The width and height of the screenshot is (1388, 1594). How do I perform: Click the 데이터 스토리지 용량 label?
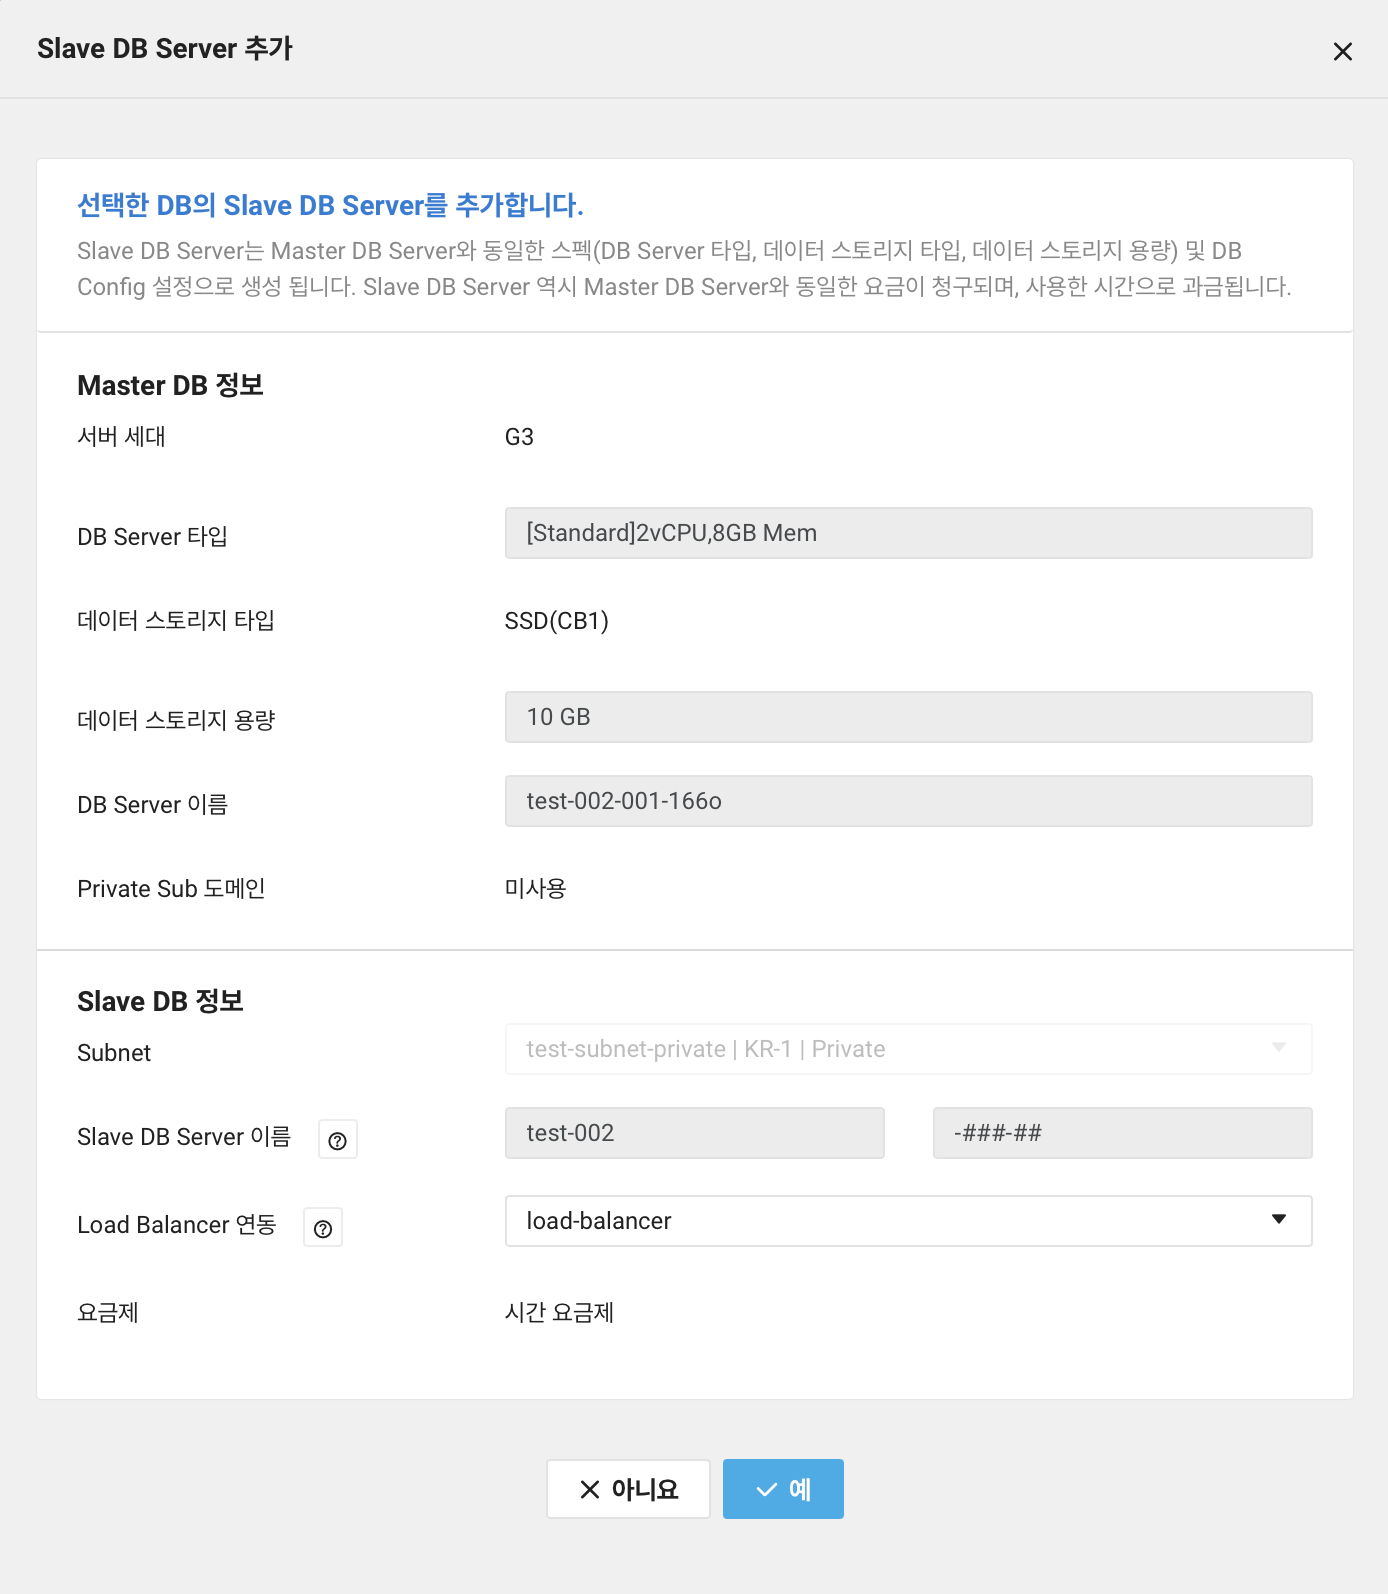(x=176, y=721)
